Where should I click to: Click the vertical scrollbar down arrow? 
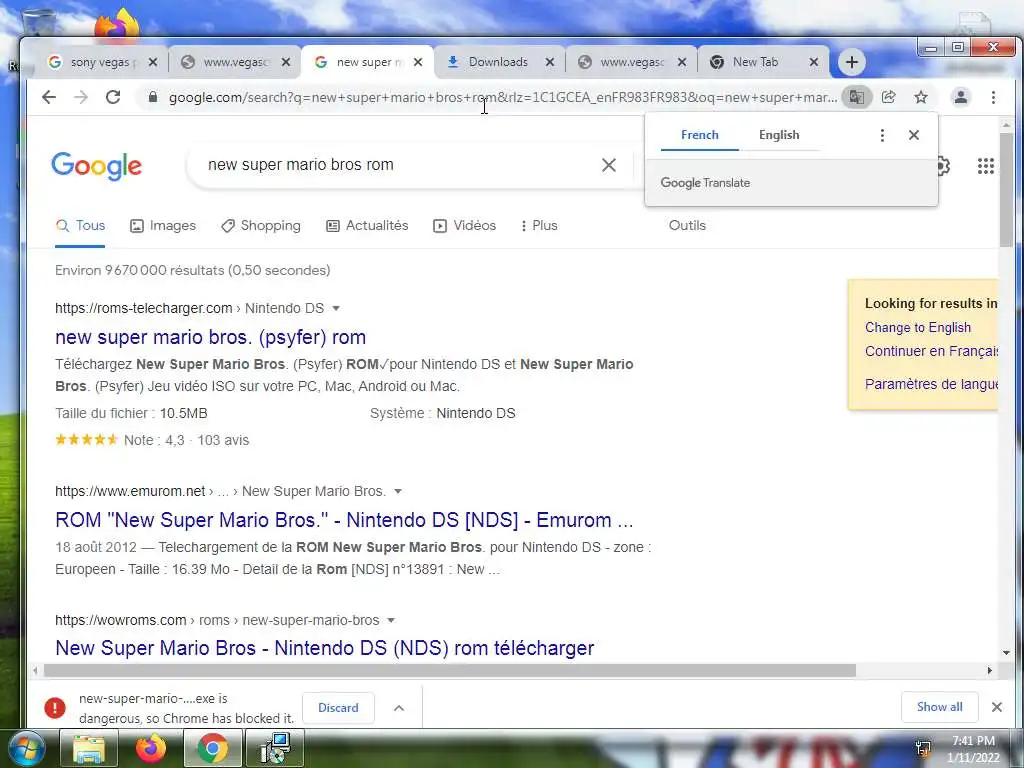1006,652
